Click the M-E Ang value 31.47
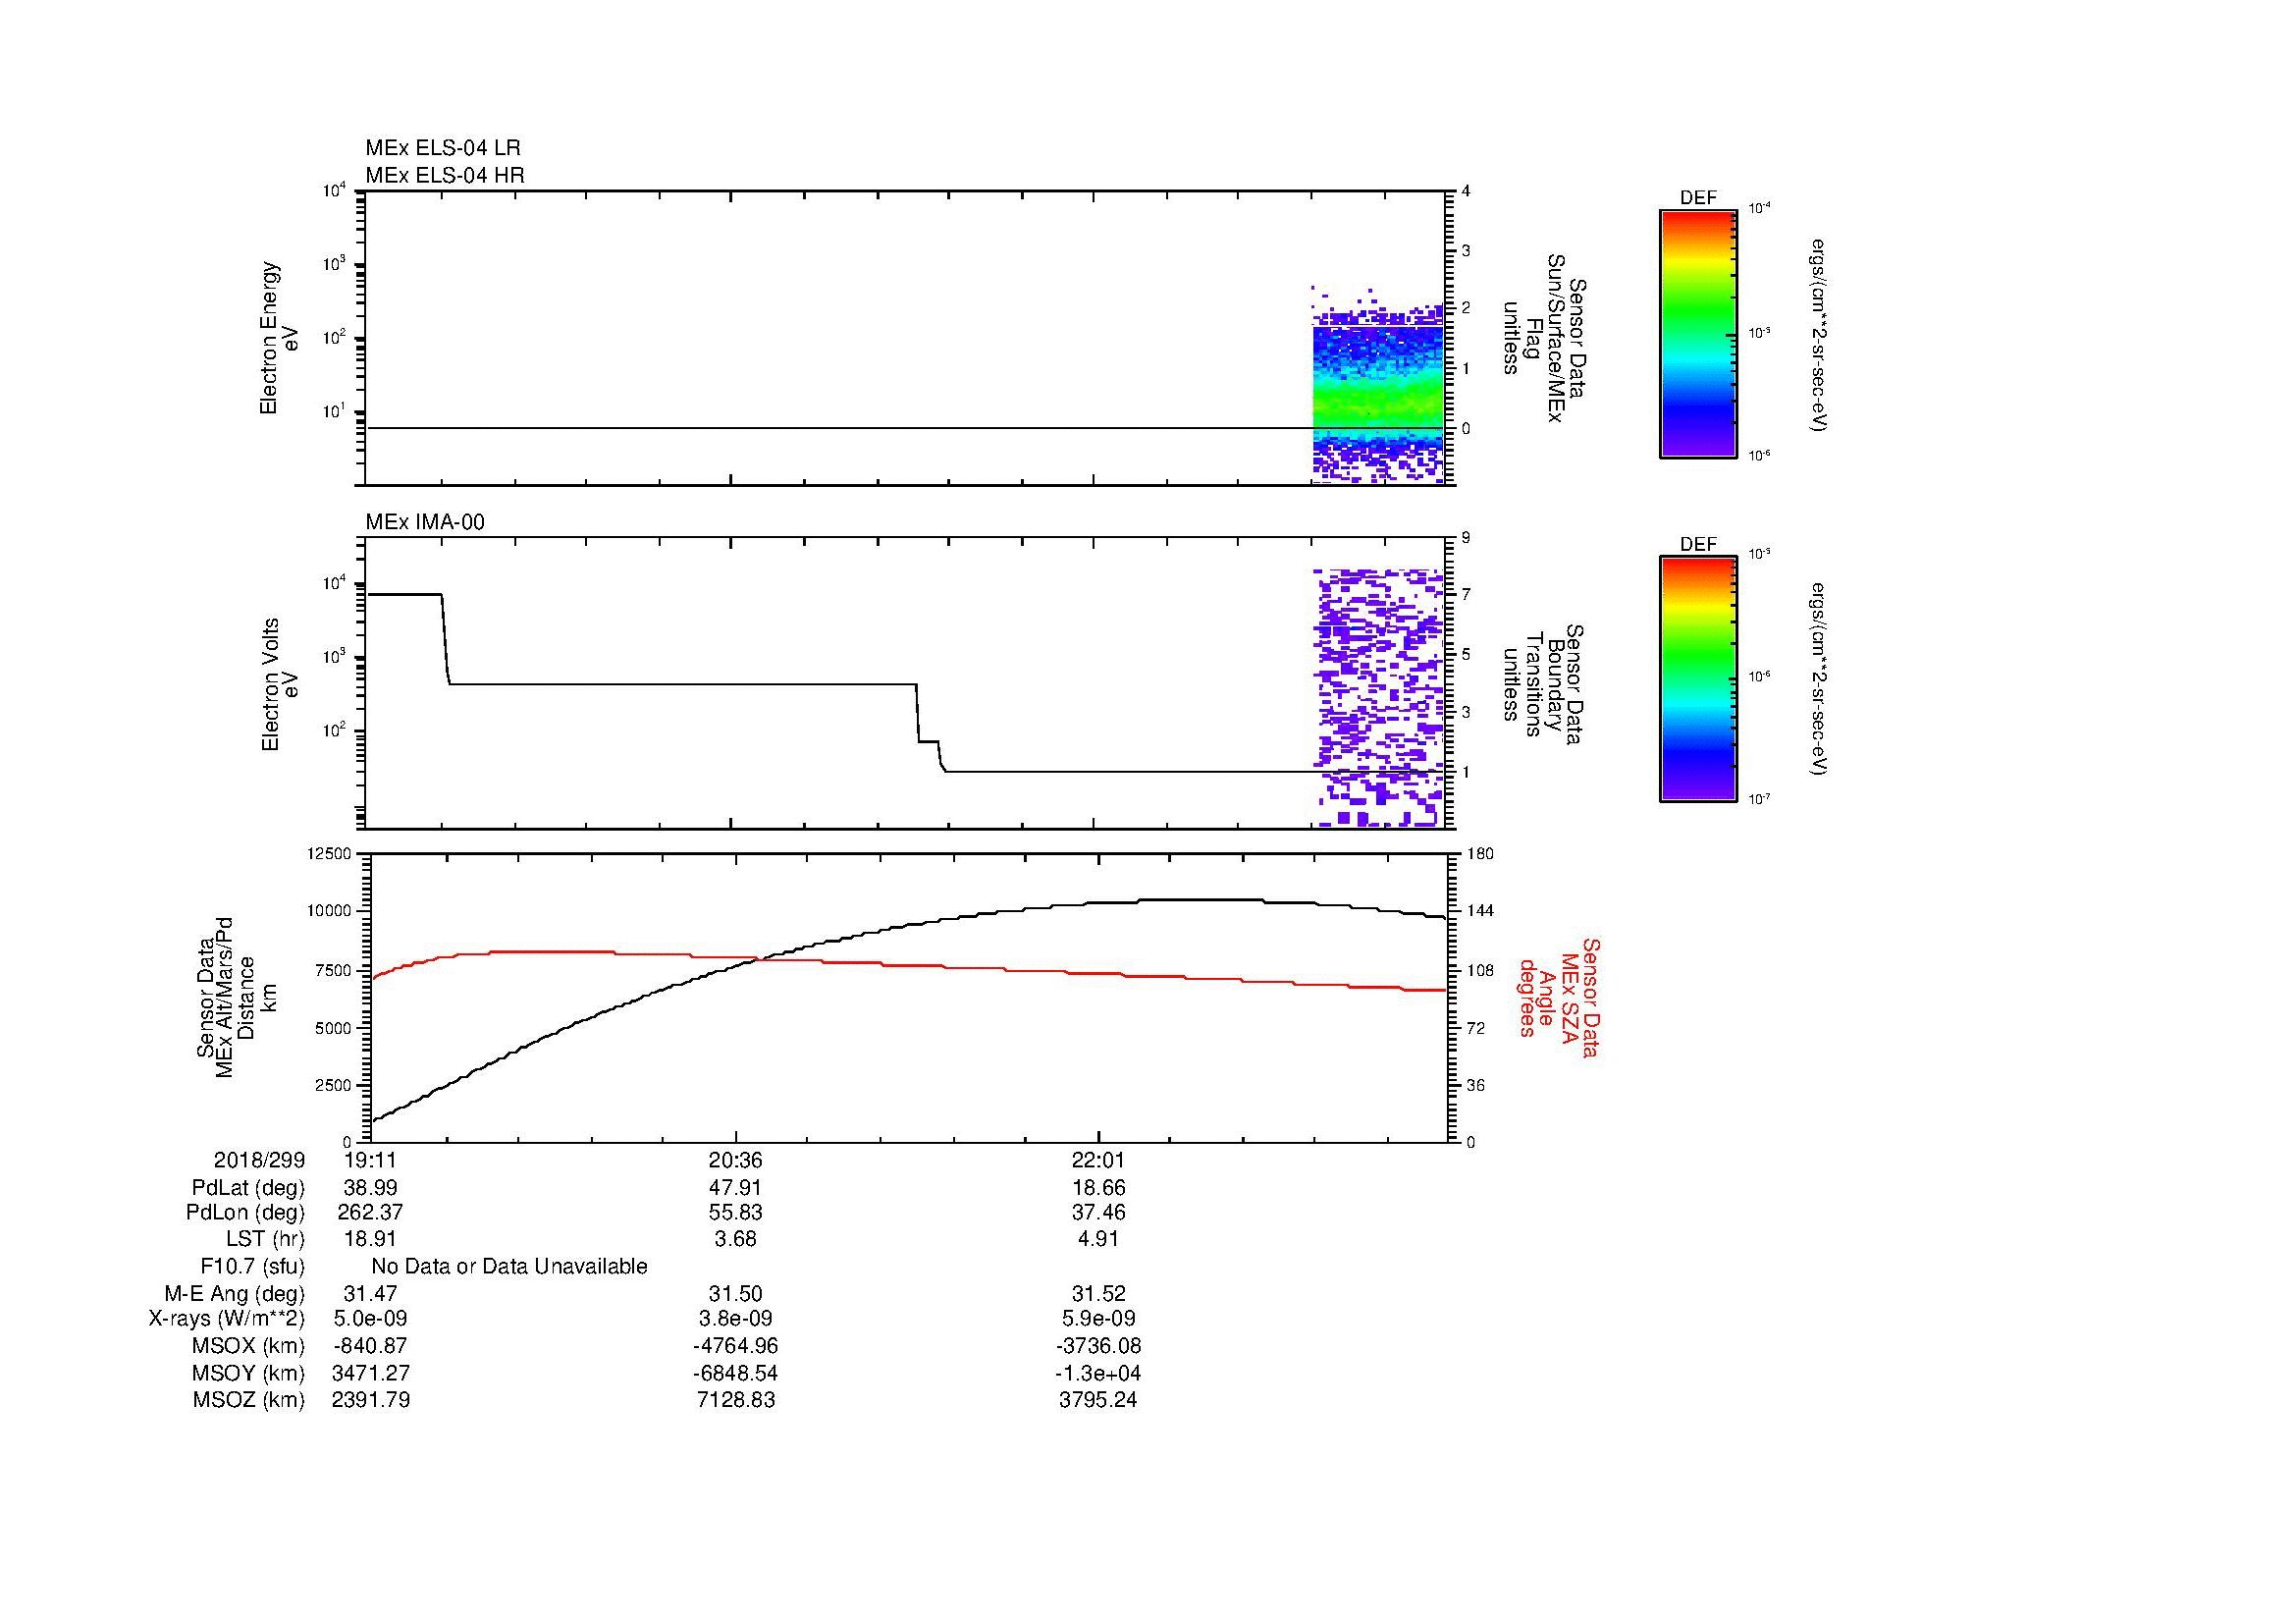Viewport: 2296px width, 1623px height. (370, 1293)
